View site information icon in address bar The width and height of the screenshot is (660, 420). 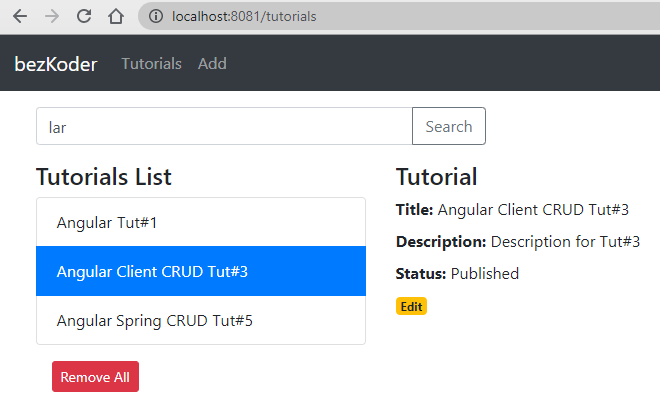[155, 17]
